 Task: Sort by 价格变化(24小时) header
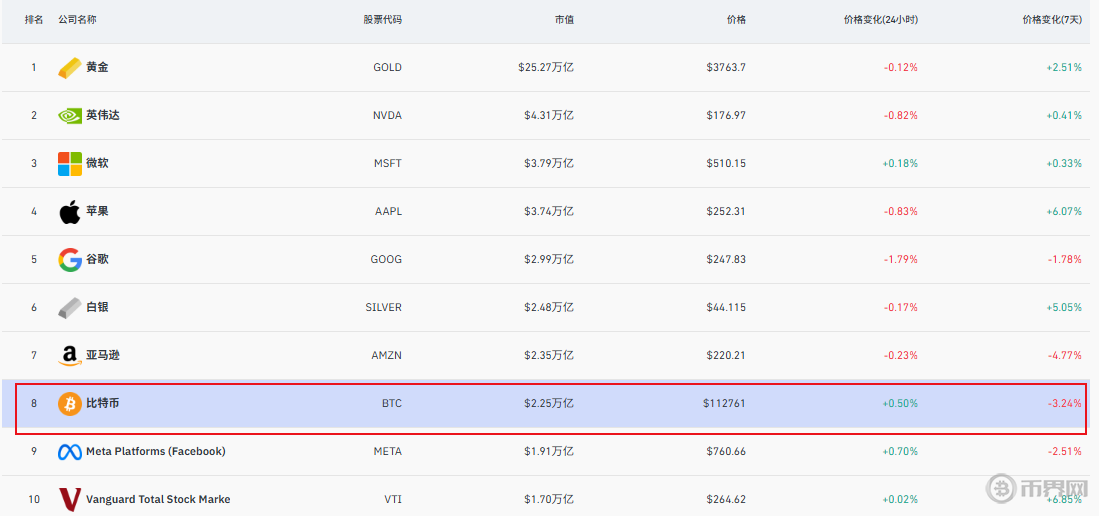pos(880,20)
